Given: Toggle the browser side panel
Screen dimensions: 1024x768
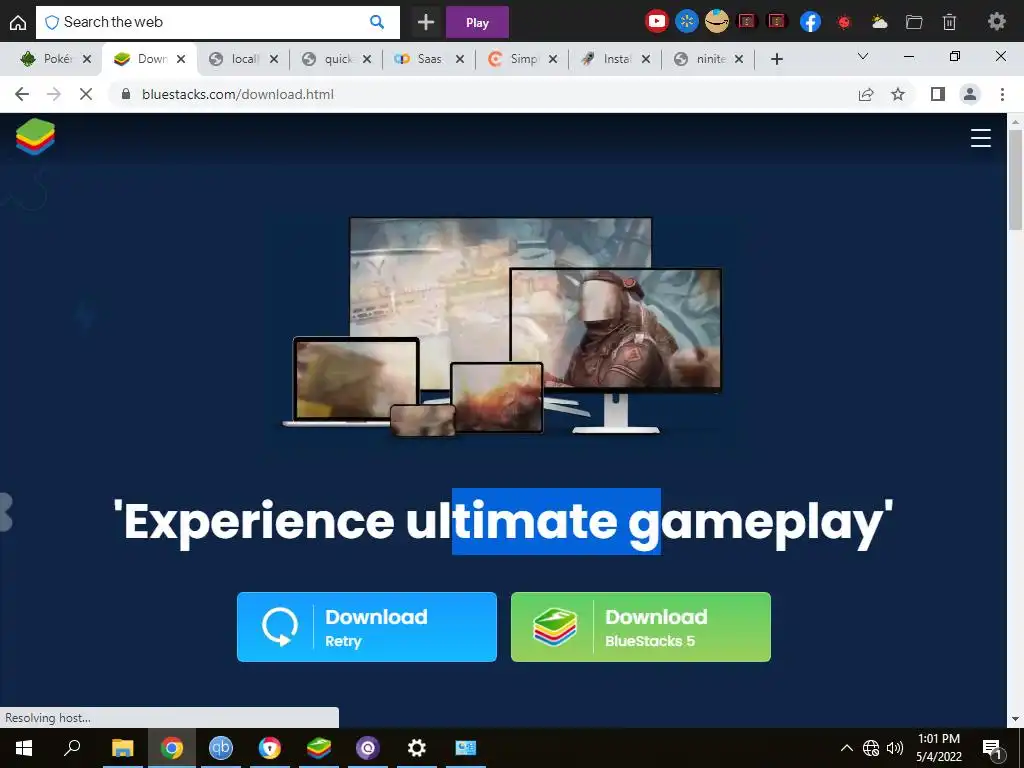Looking at the screenshot, I should pyautogui.click(x=938, y=94).
